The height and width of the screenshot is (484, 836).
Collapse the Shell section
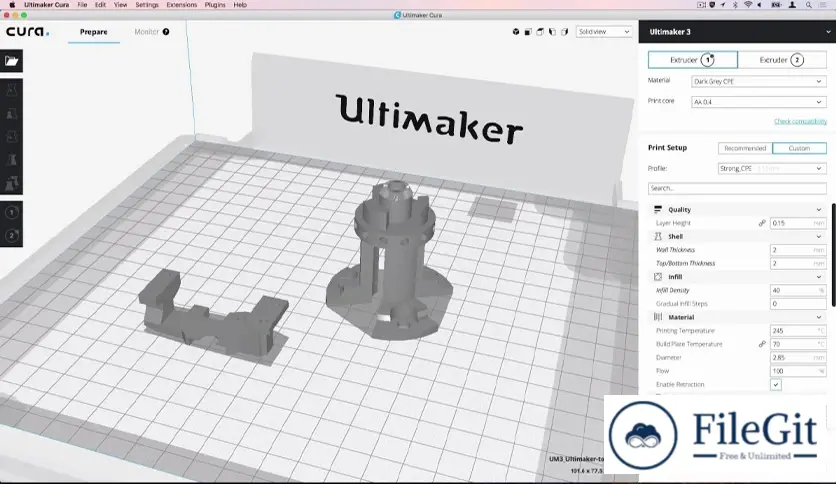[819, 236]
